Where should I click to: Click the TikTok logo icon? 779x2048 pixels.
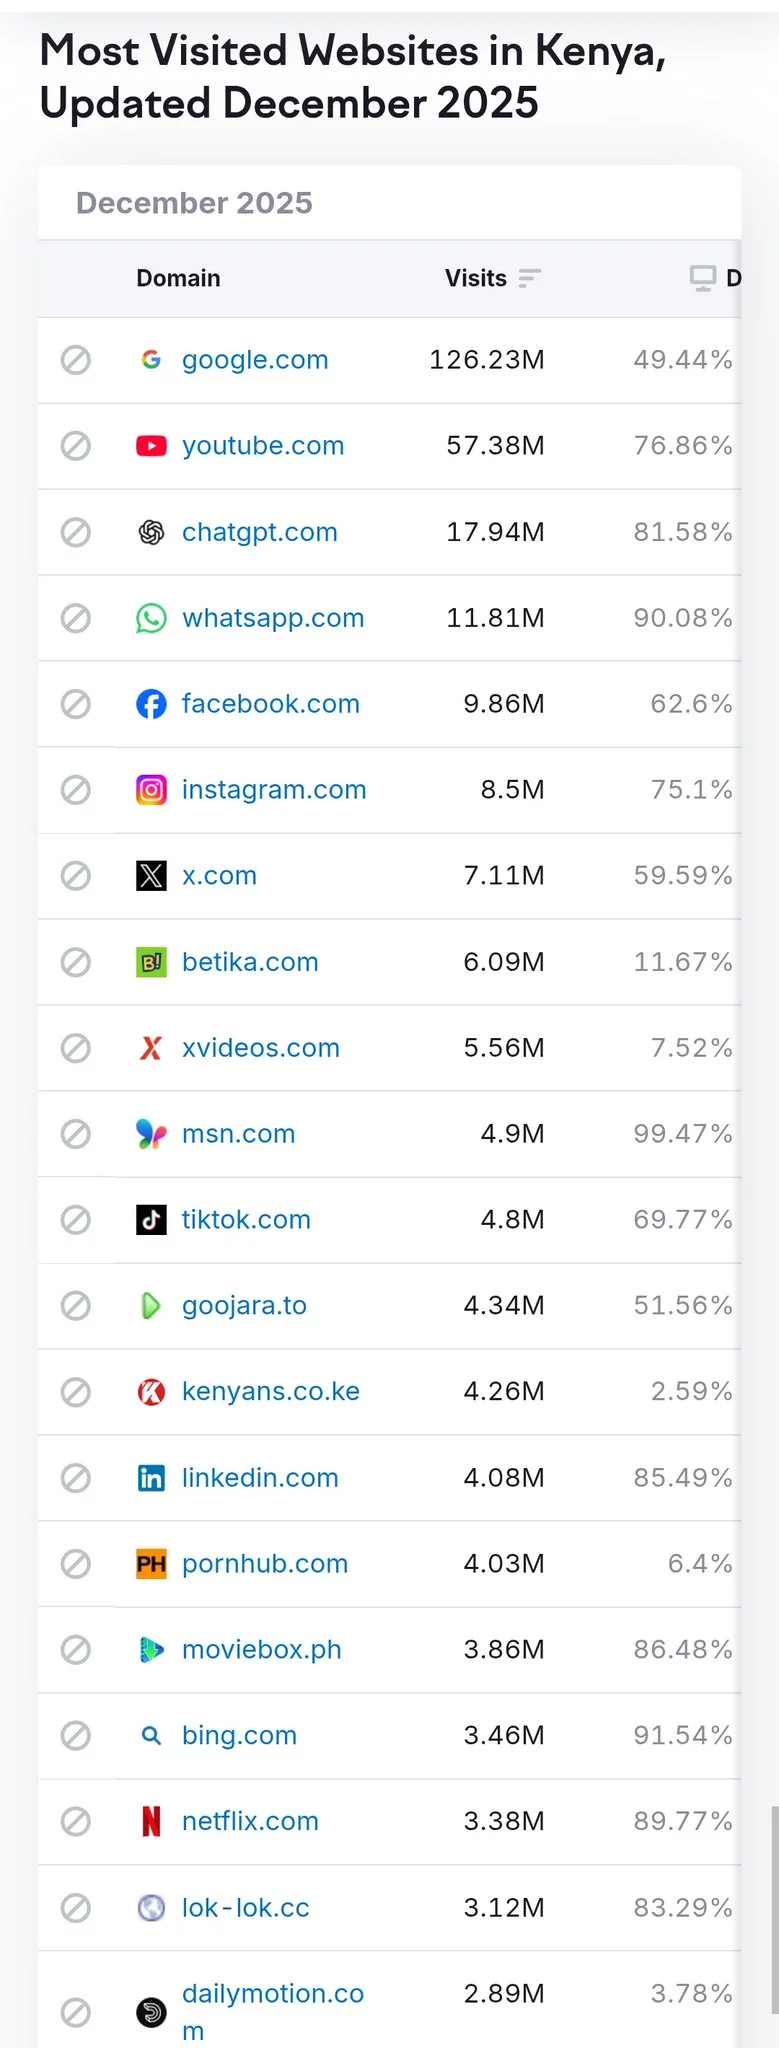151,1220
